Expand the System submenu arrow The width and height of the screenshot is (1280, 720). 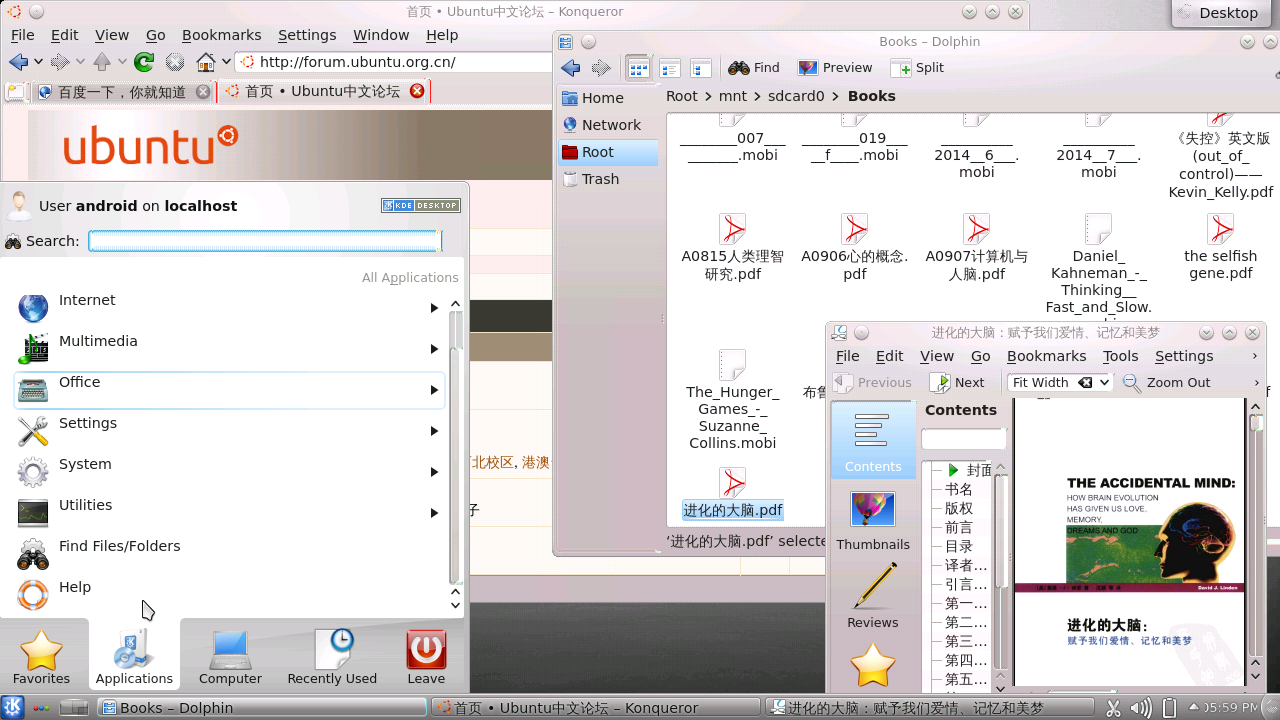tap(434, 472)
